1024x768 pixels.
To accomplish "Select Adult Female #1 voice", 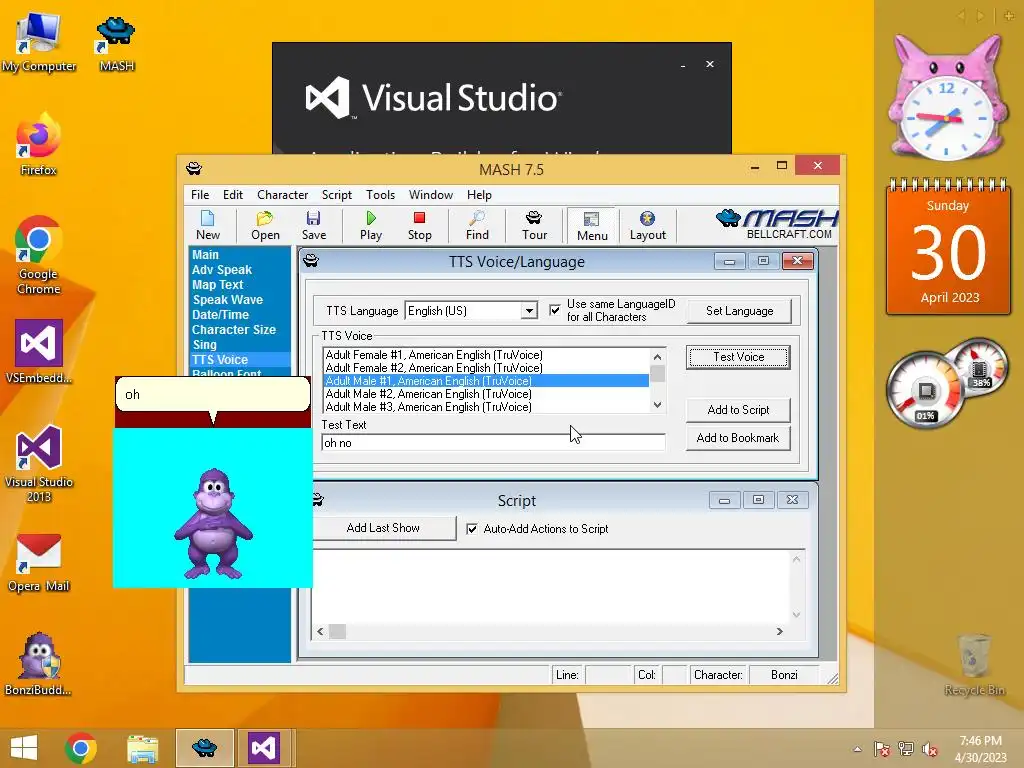I will pos(487,355).
